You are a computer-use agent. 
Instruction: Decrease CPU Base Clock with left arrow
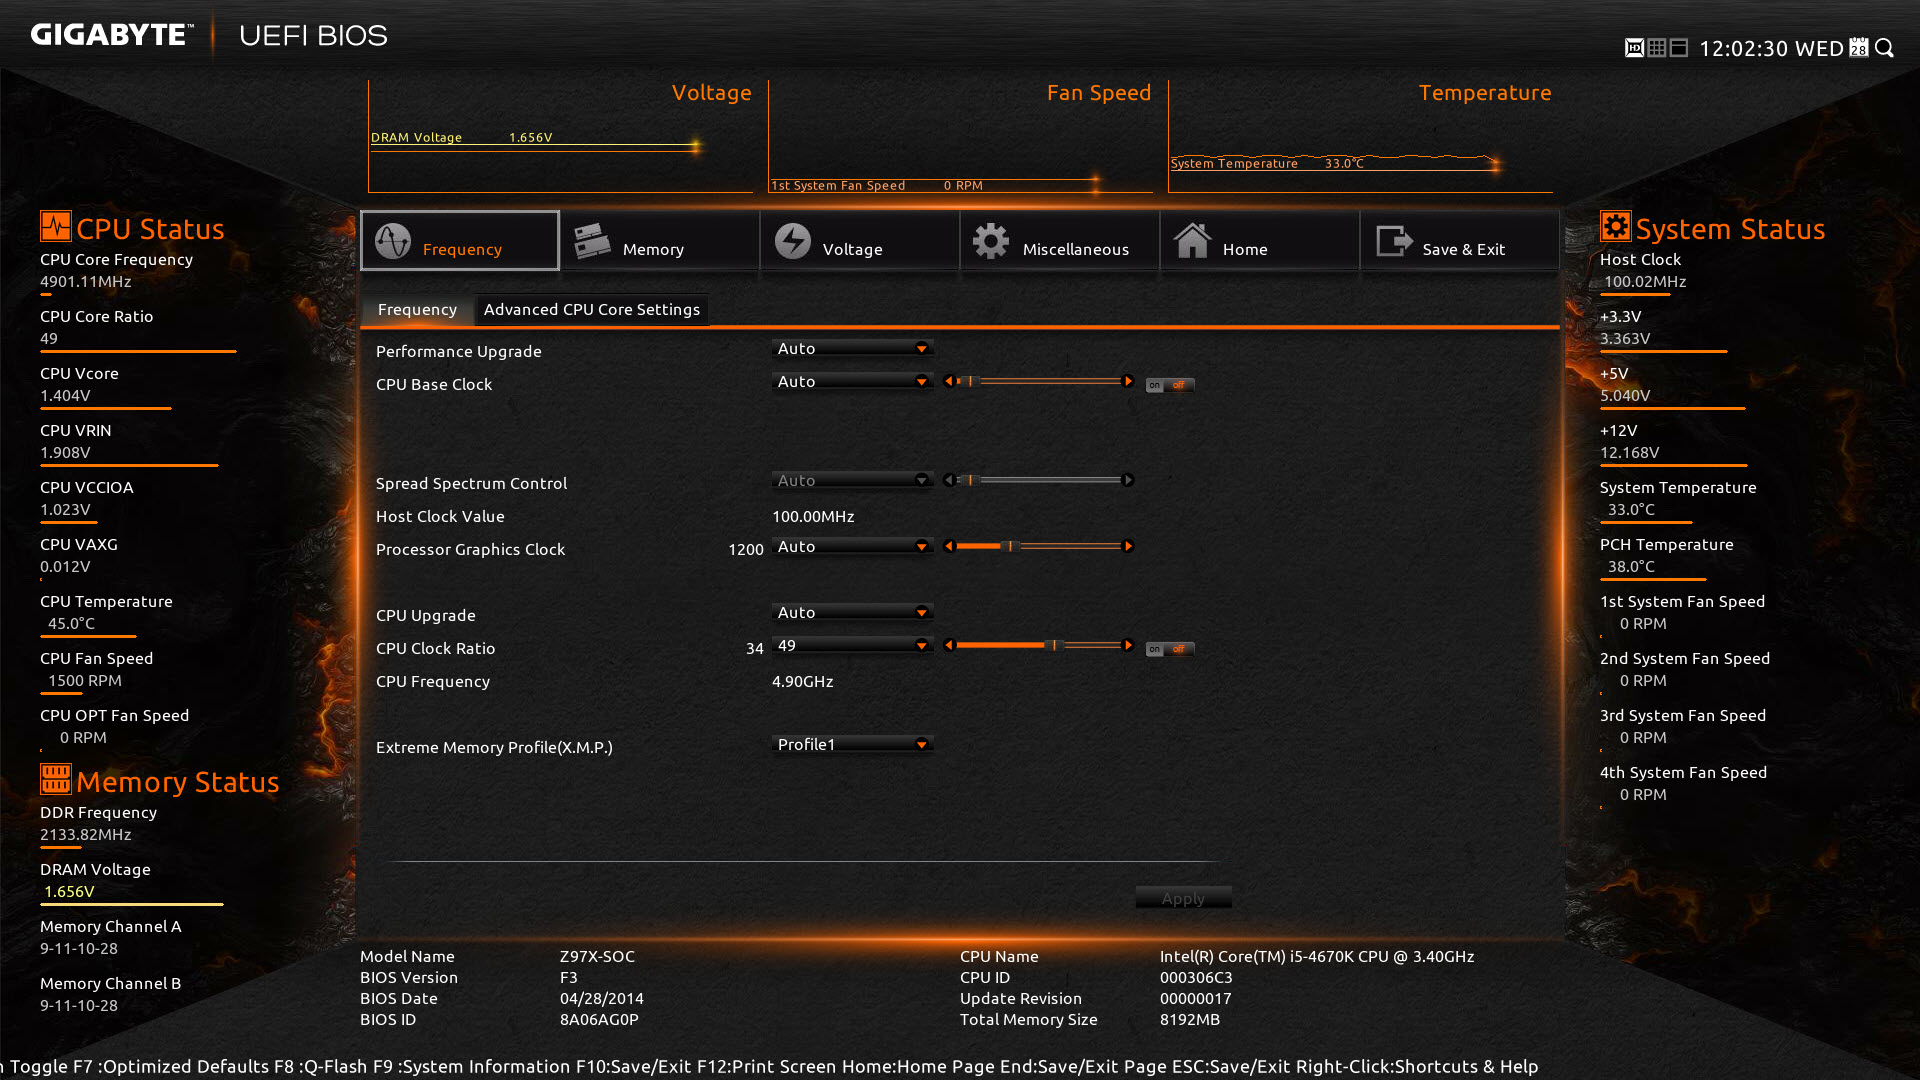coord(949,381)
